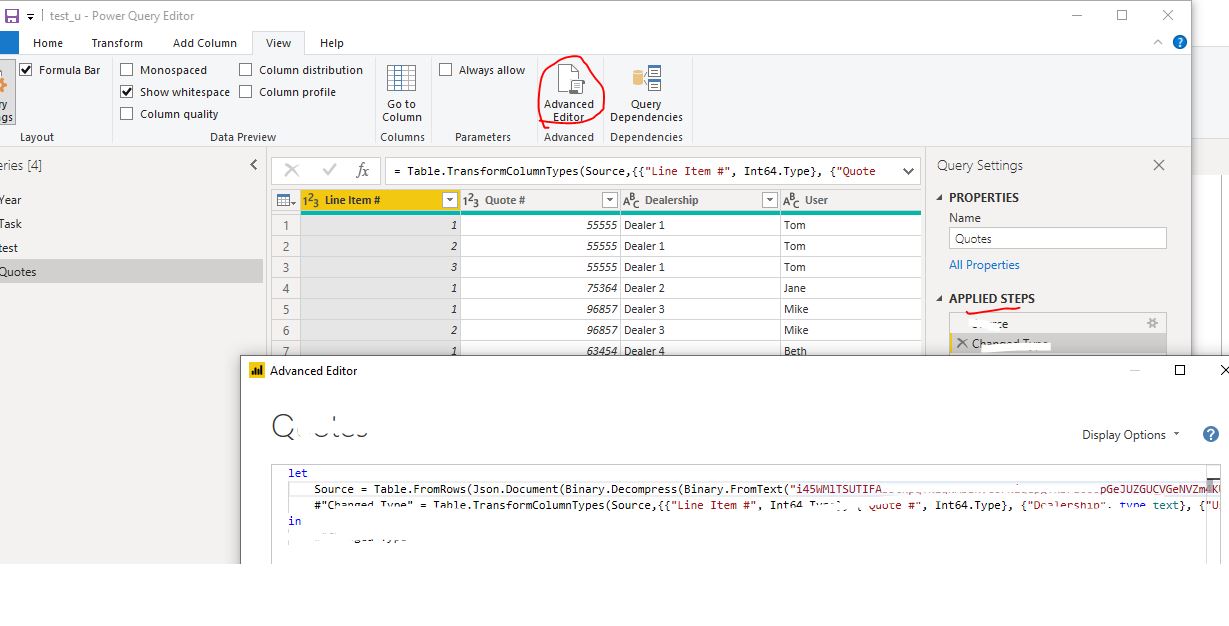Screen dimensions: 1229x626
Task: Toggle the Formula Bar checkbox
Action: coord(26,70)
